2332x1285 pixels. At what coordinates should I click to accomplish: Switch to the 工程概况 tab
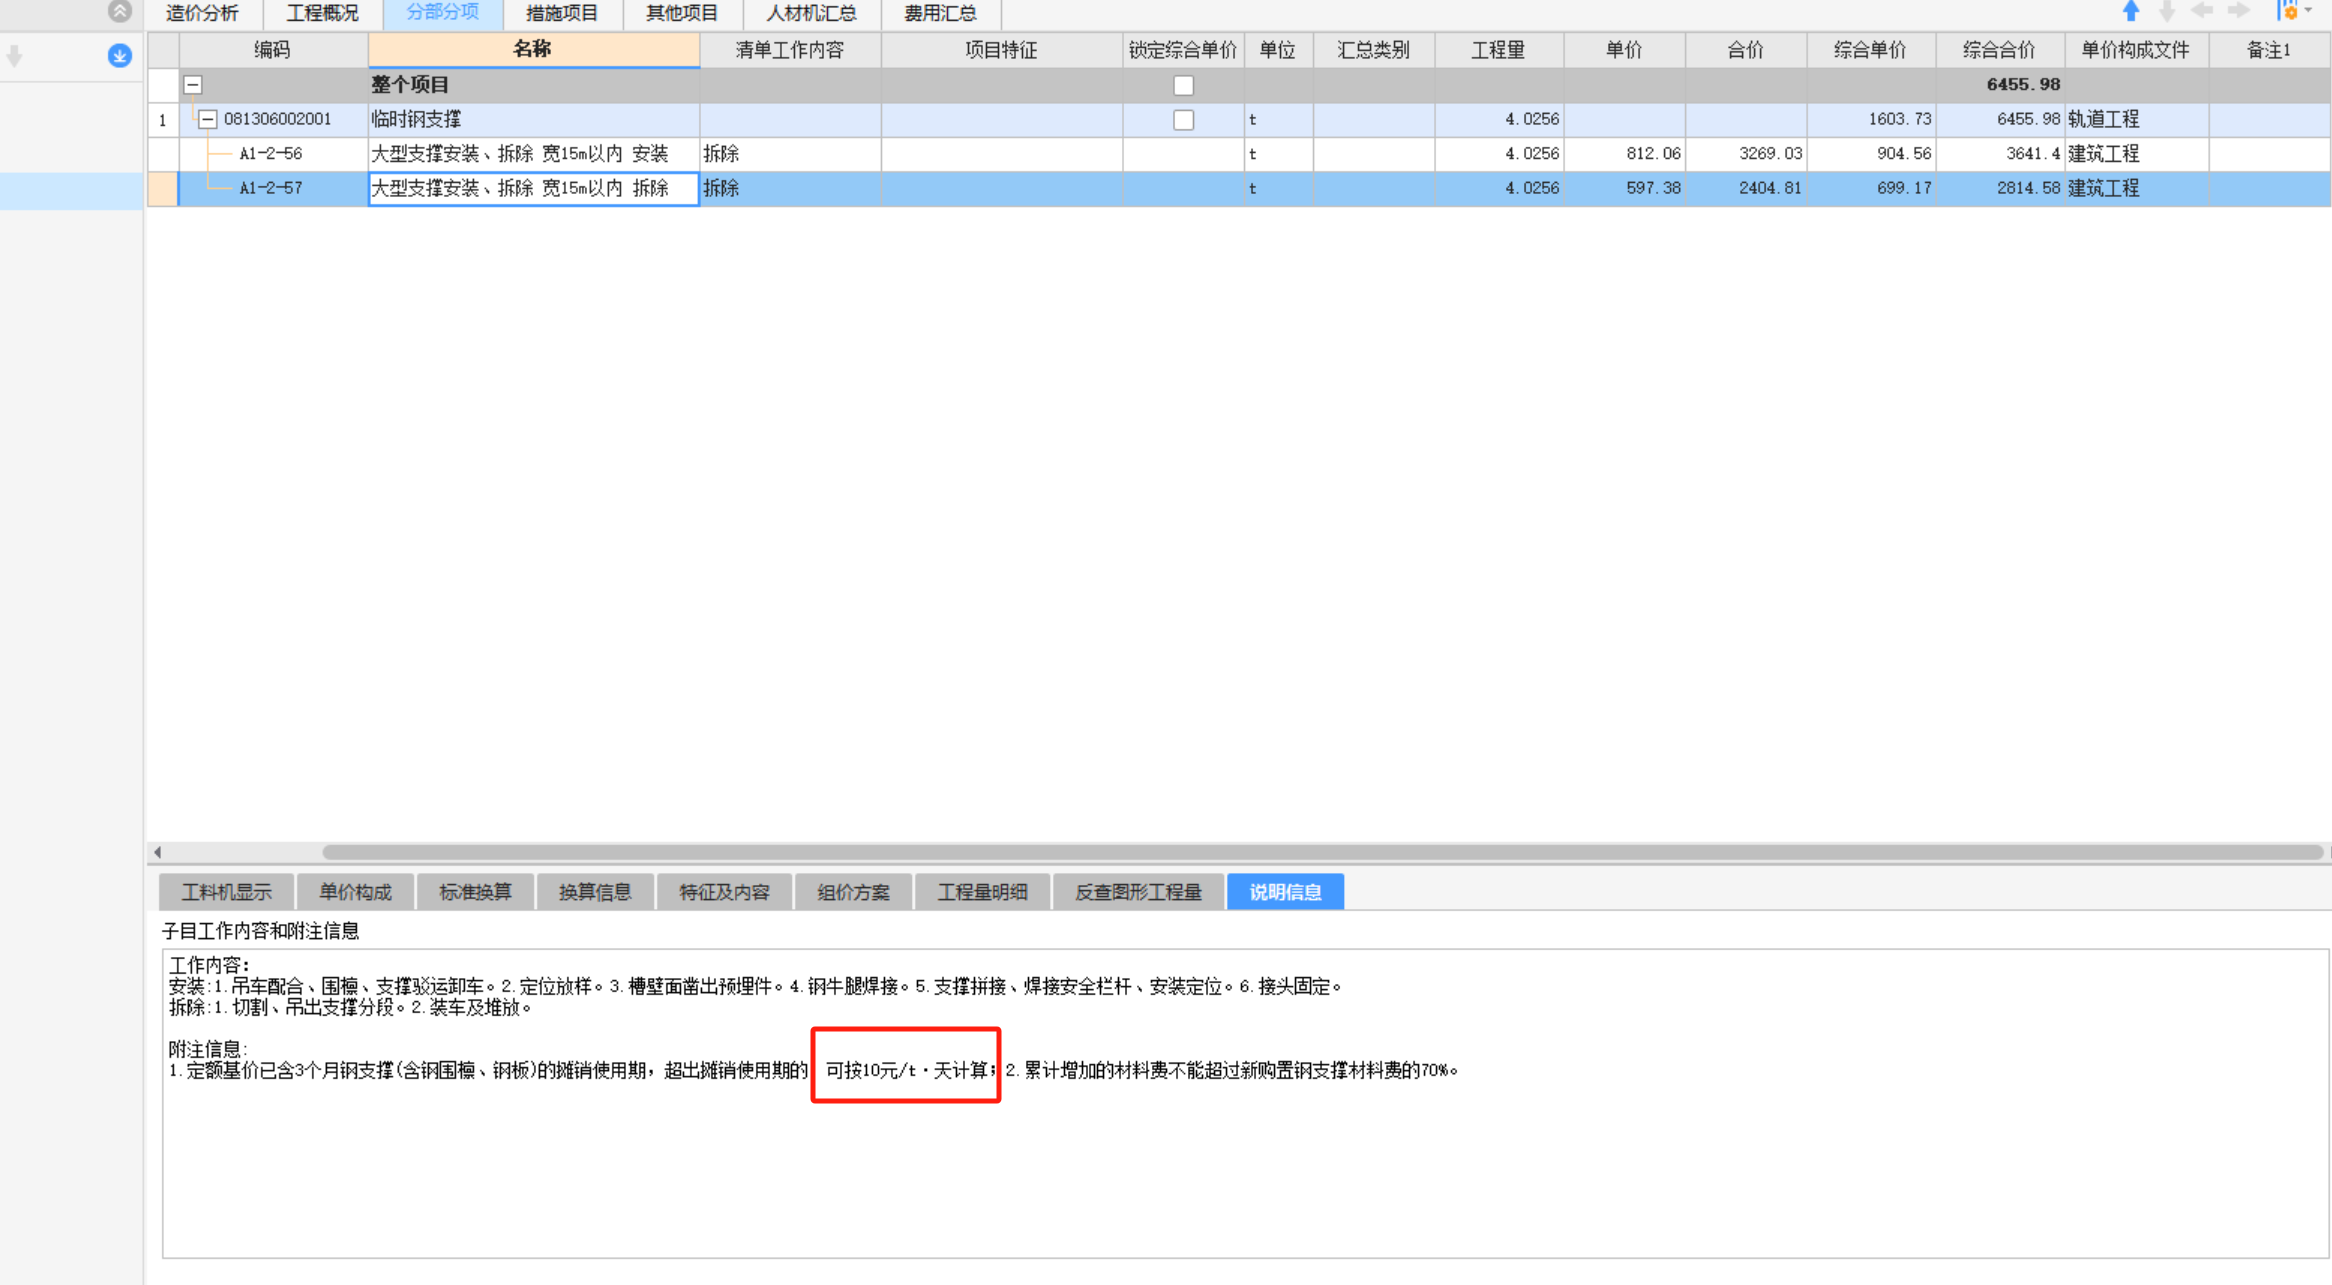[x=323, y=13]
